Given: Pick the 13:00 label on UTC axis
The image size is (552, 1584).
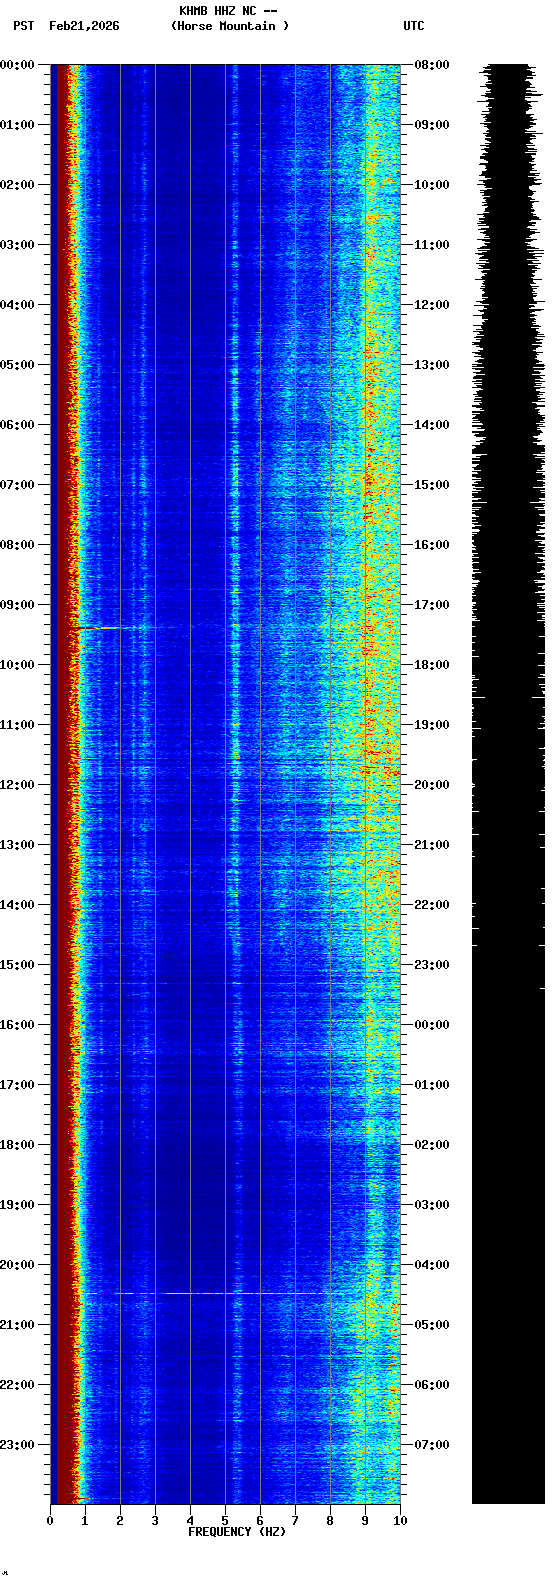Looking at the screenshot, I should (432, 365).
